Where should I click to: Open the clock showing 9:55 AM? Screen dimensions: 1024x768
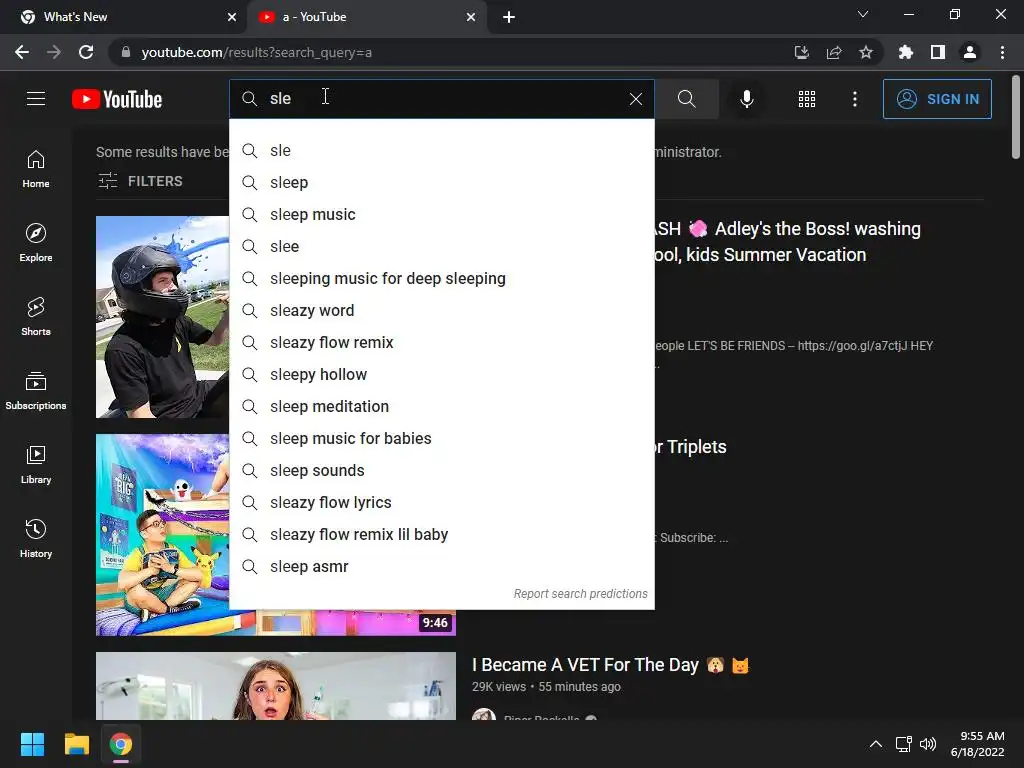[x=978, y=744]
